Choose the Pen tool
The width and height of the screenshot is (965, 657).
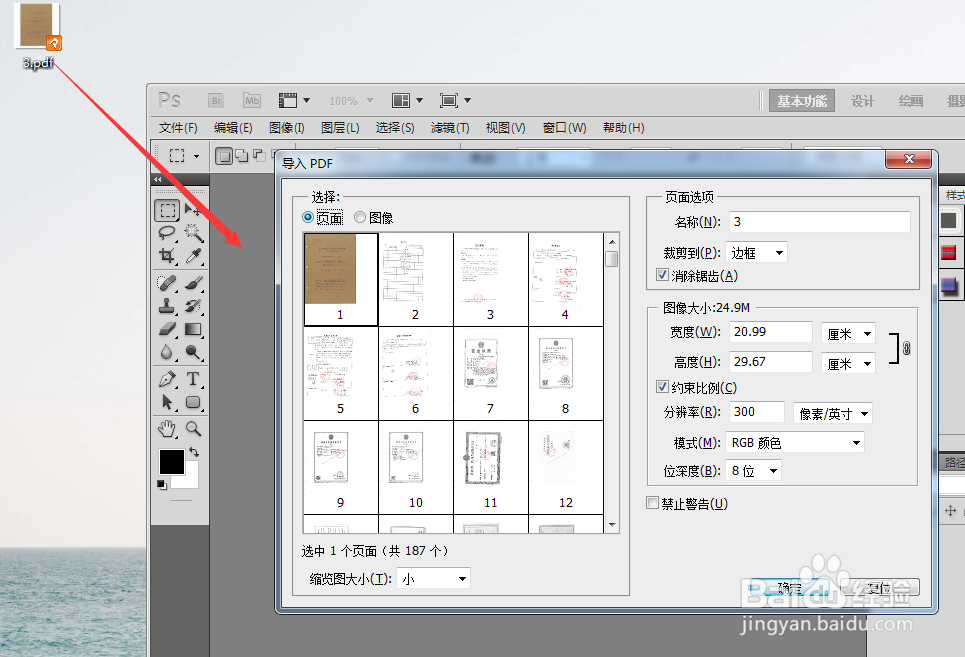coord(166,378)
